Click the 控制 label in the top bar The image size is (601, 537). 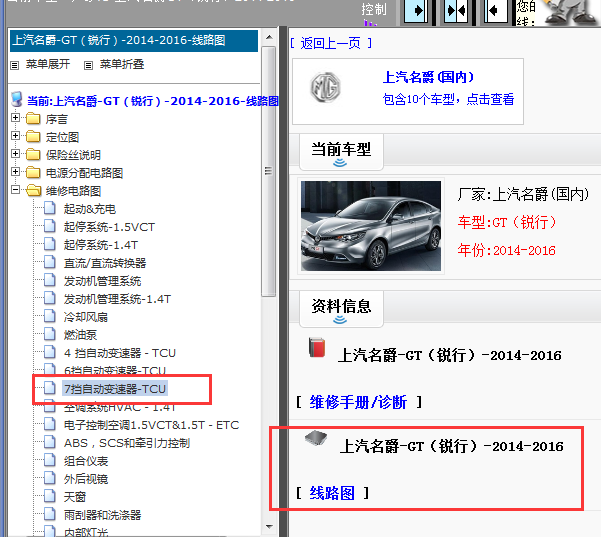click(x=374, y=9)
